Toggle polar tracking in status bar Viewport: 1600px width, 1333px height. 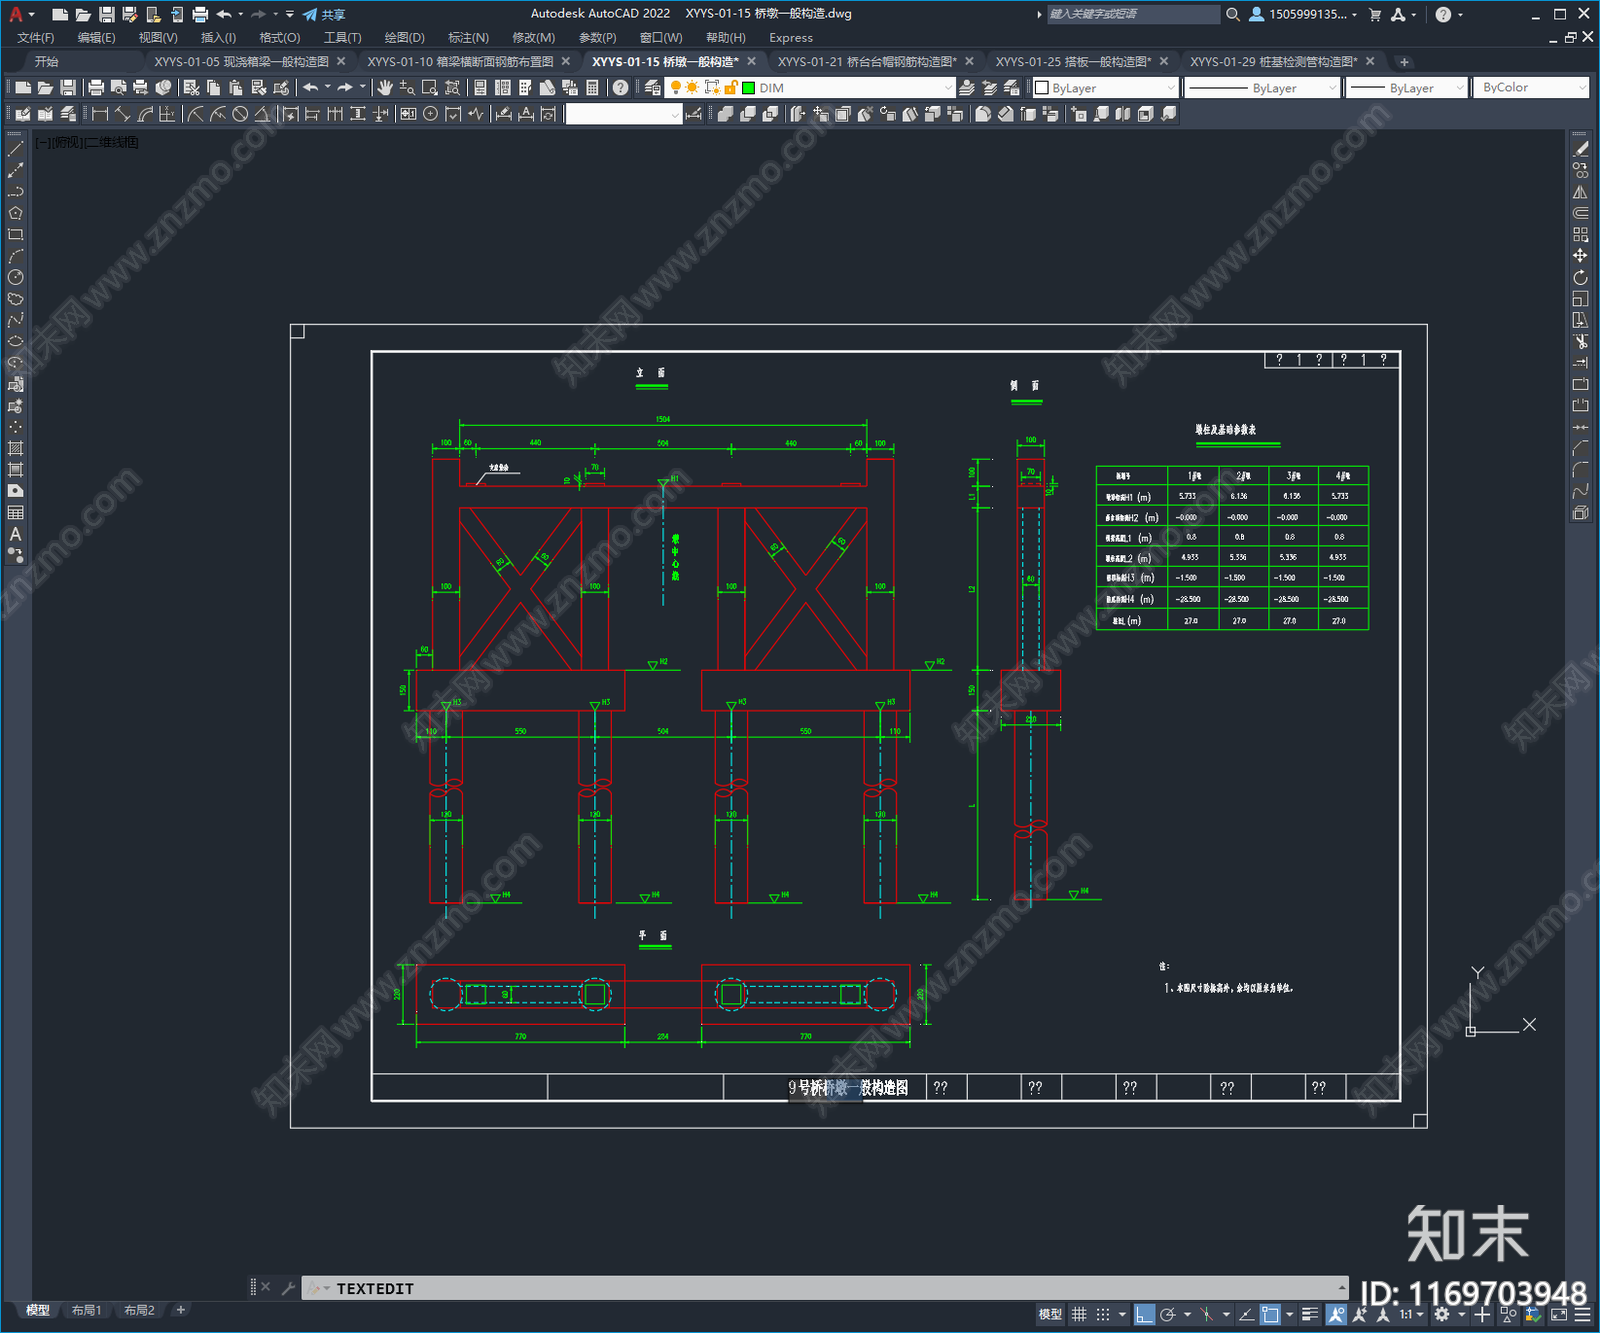[1167, 1314]
